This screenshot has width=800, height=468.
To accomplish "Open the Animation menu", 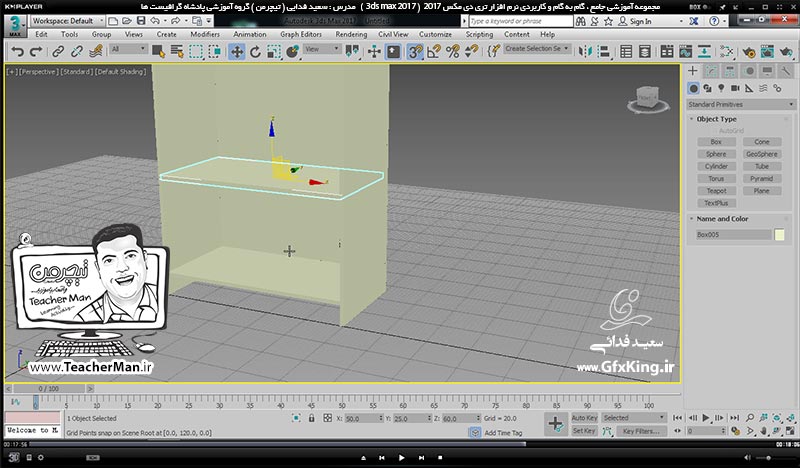I will coord(249,34).
